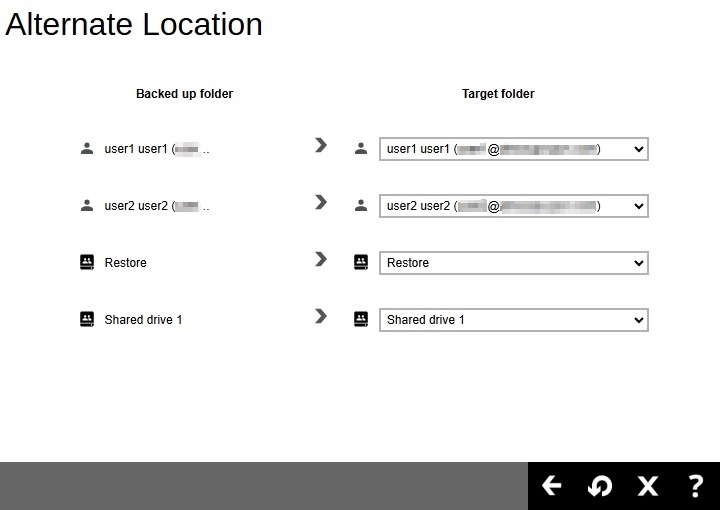The height and width of the screenshot is (510, 720).
Task: Click the drive icon next to Restore target dropdown
Action: [361, 263]
